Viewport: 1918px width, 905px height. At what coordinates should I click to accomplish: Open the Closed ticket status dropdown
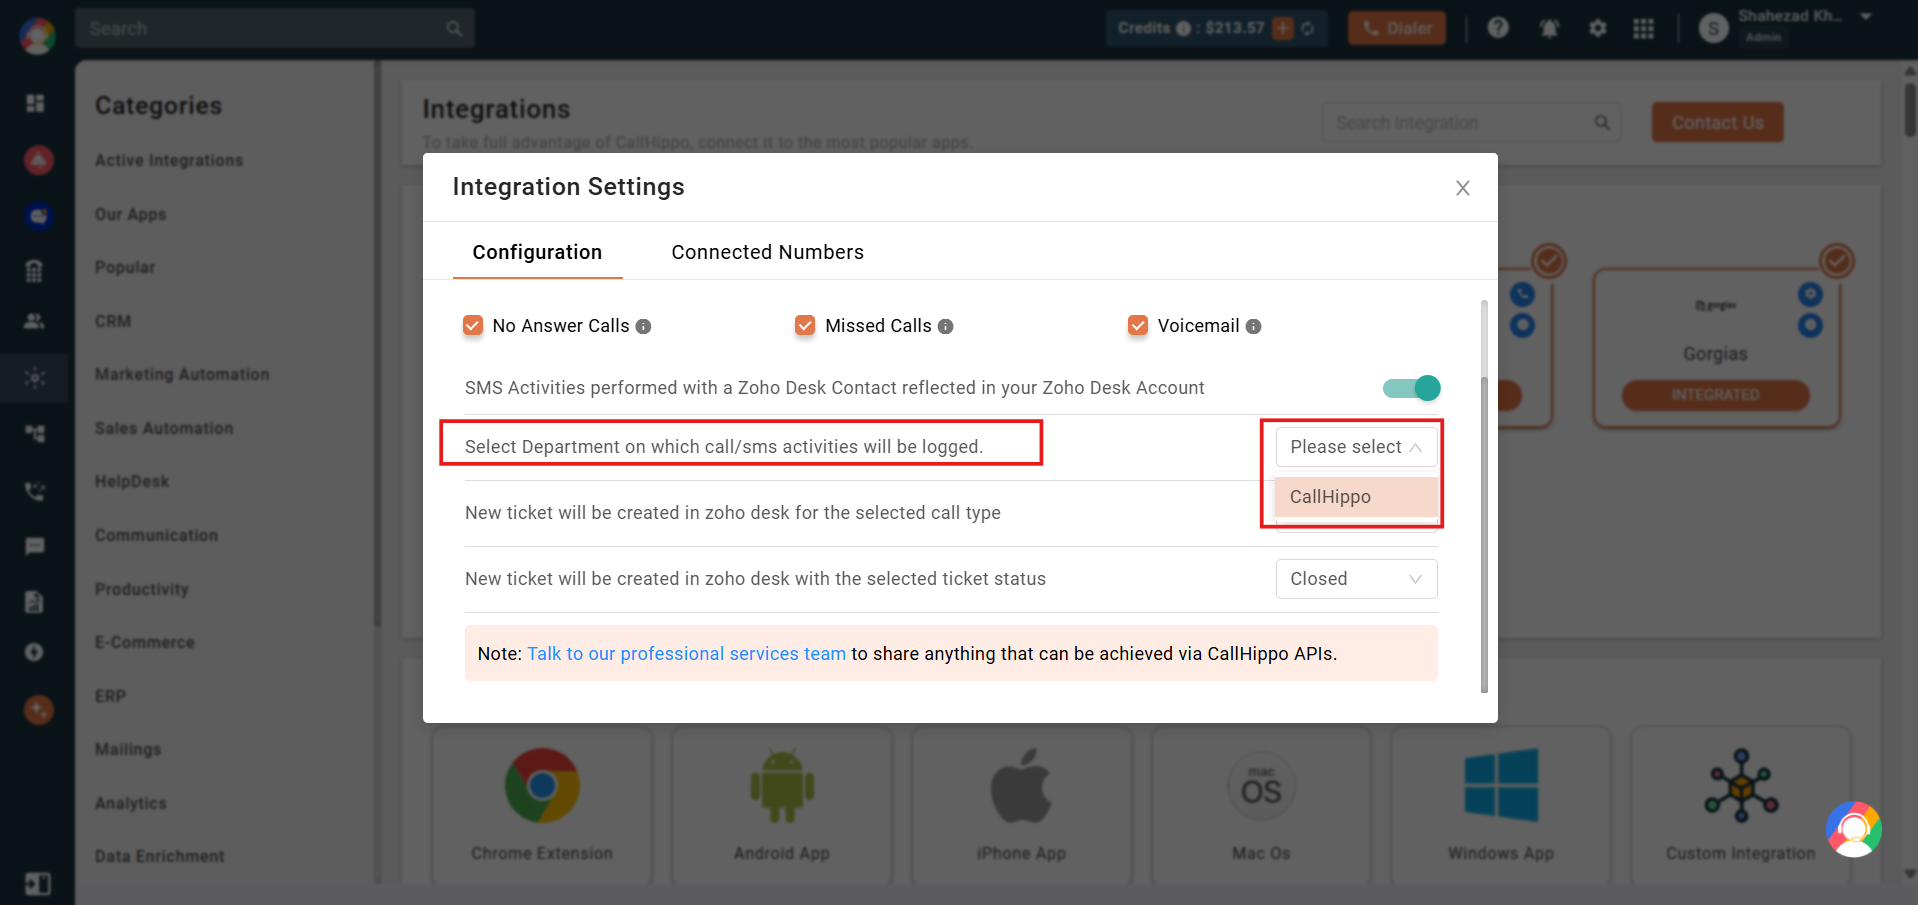coord(1356,579)
